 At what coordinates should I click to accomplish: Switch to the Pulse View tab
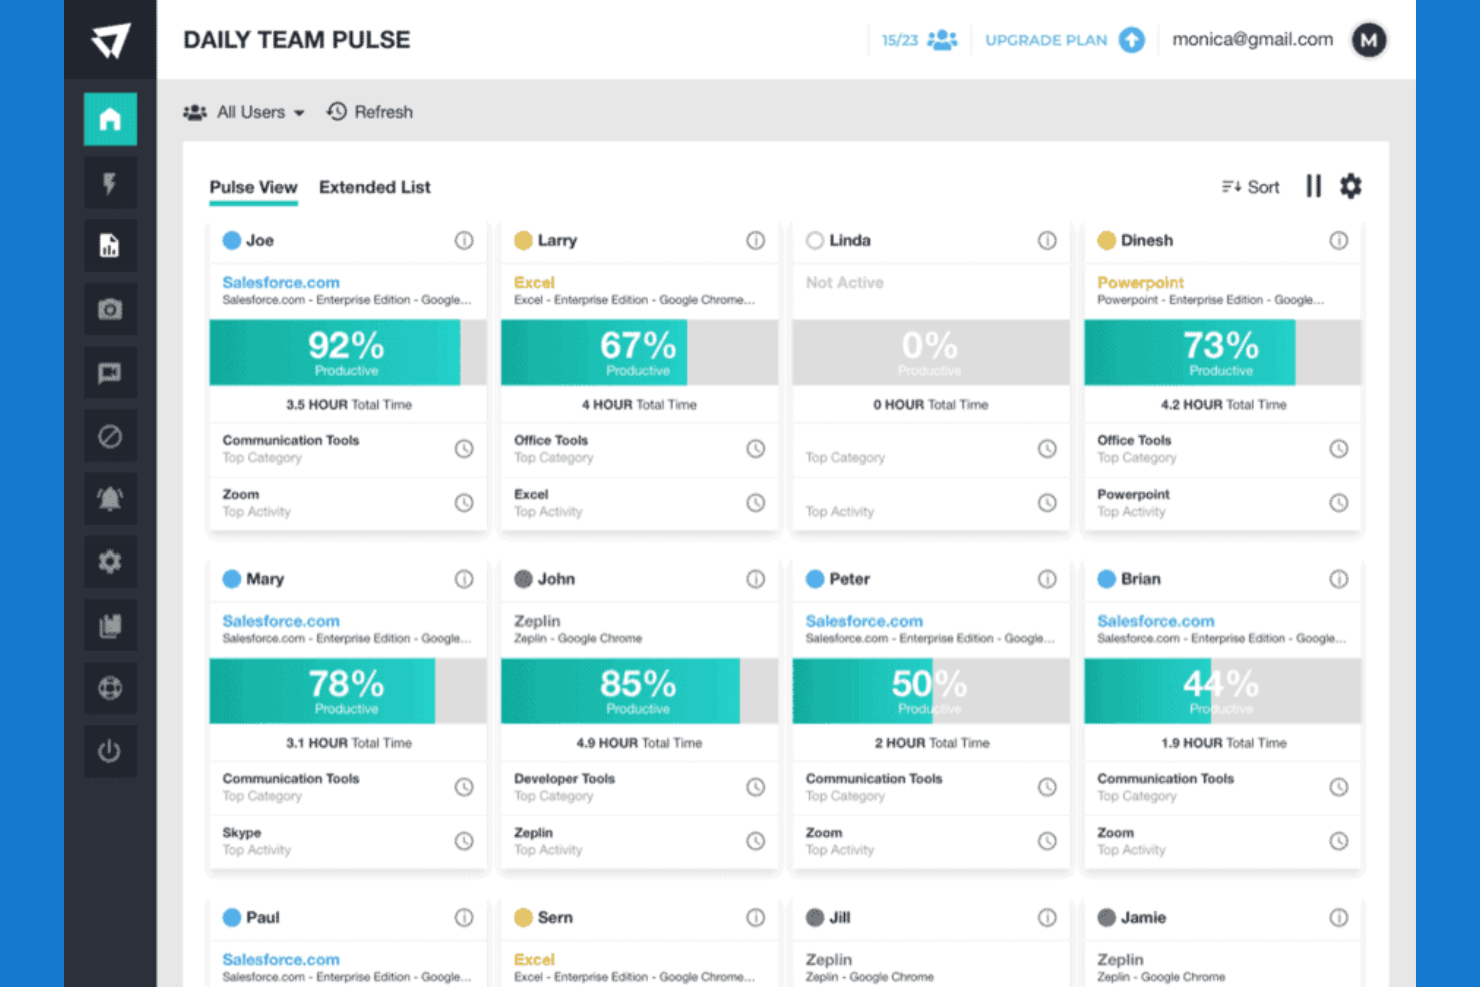pos(253,187)
